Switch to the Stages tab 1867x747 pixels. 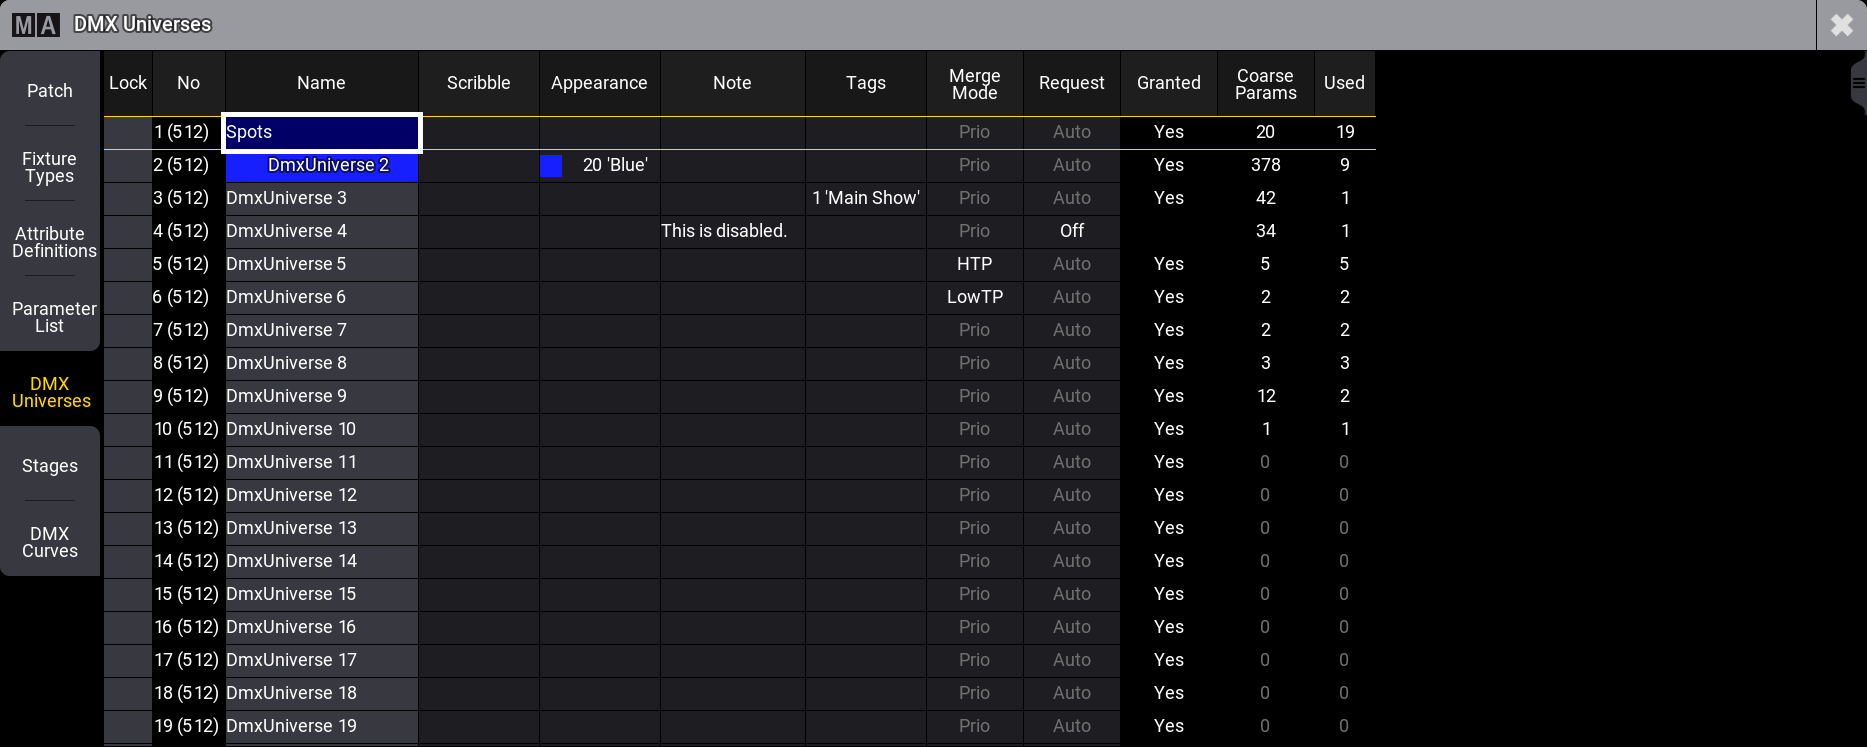coord(49,466)
